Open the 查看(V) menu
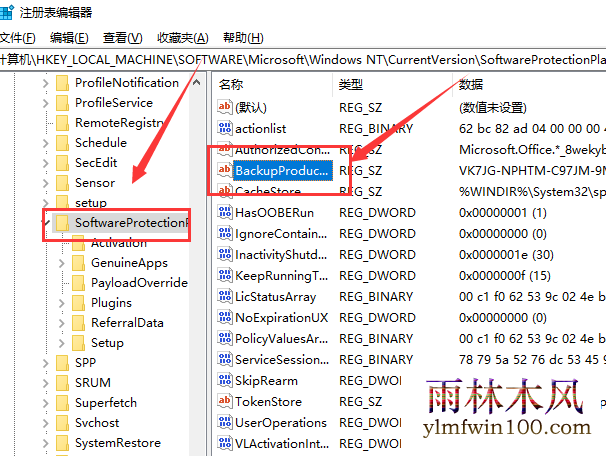The height and width of the screenshot is (456, 606). point(123,38)
